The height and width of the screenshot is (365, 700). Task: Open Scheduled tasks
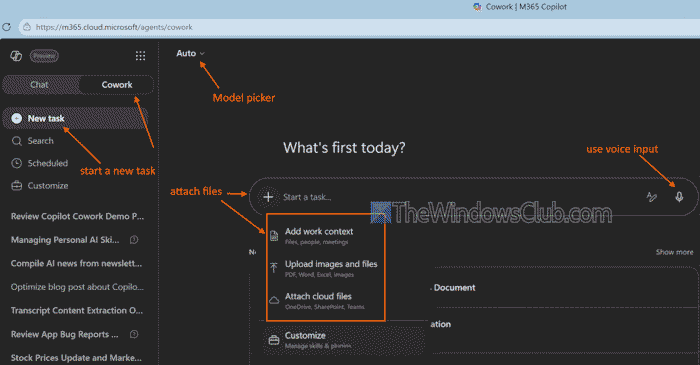pos(48,163)
